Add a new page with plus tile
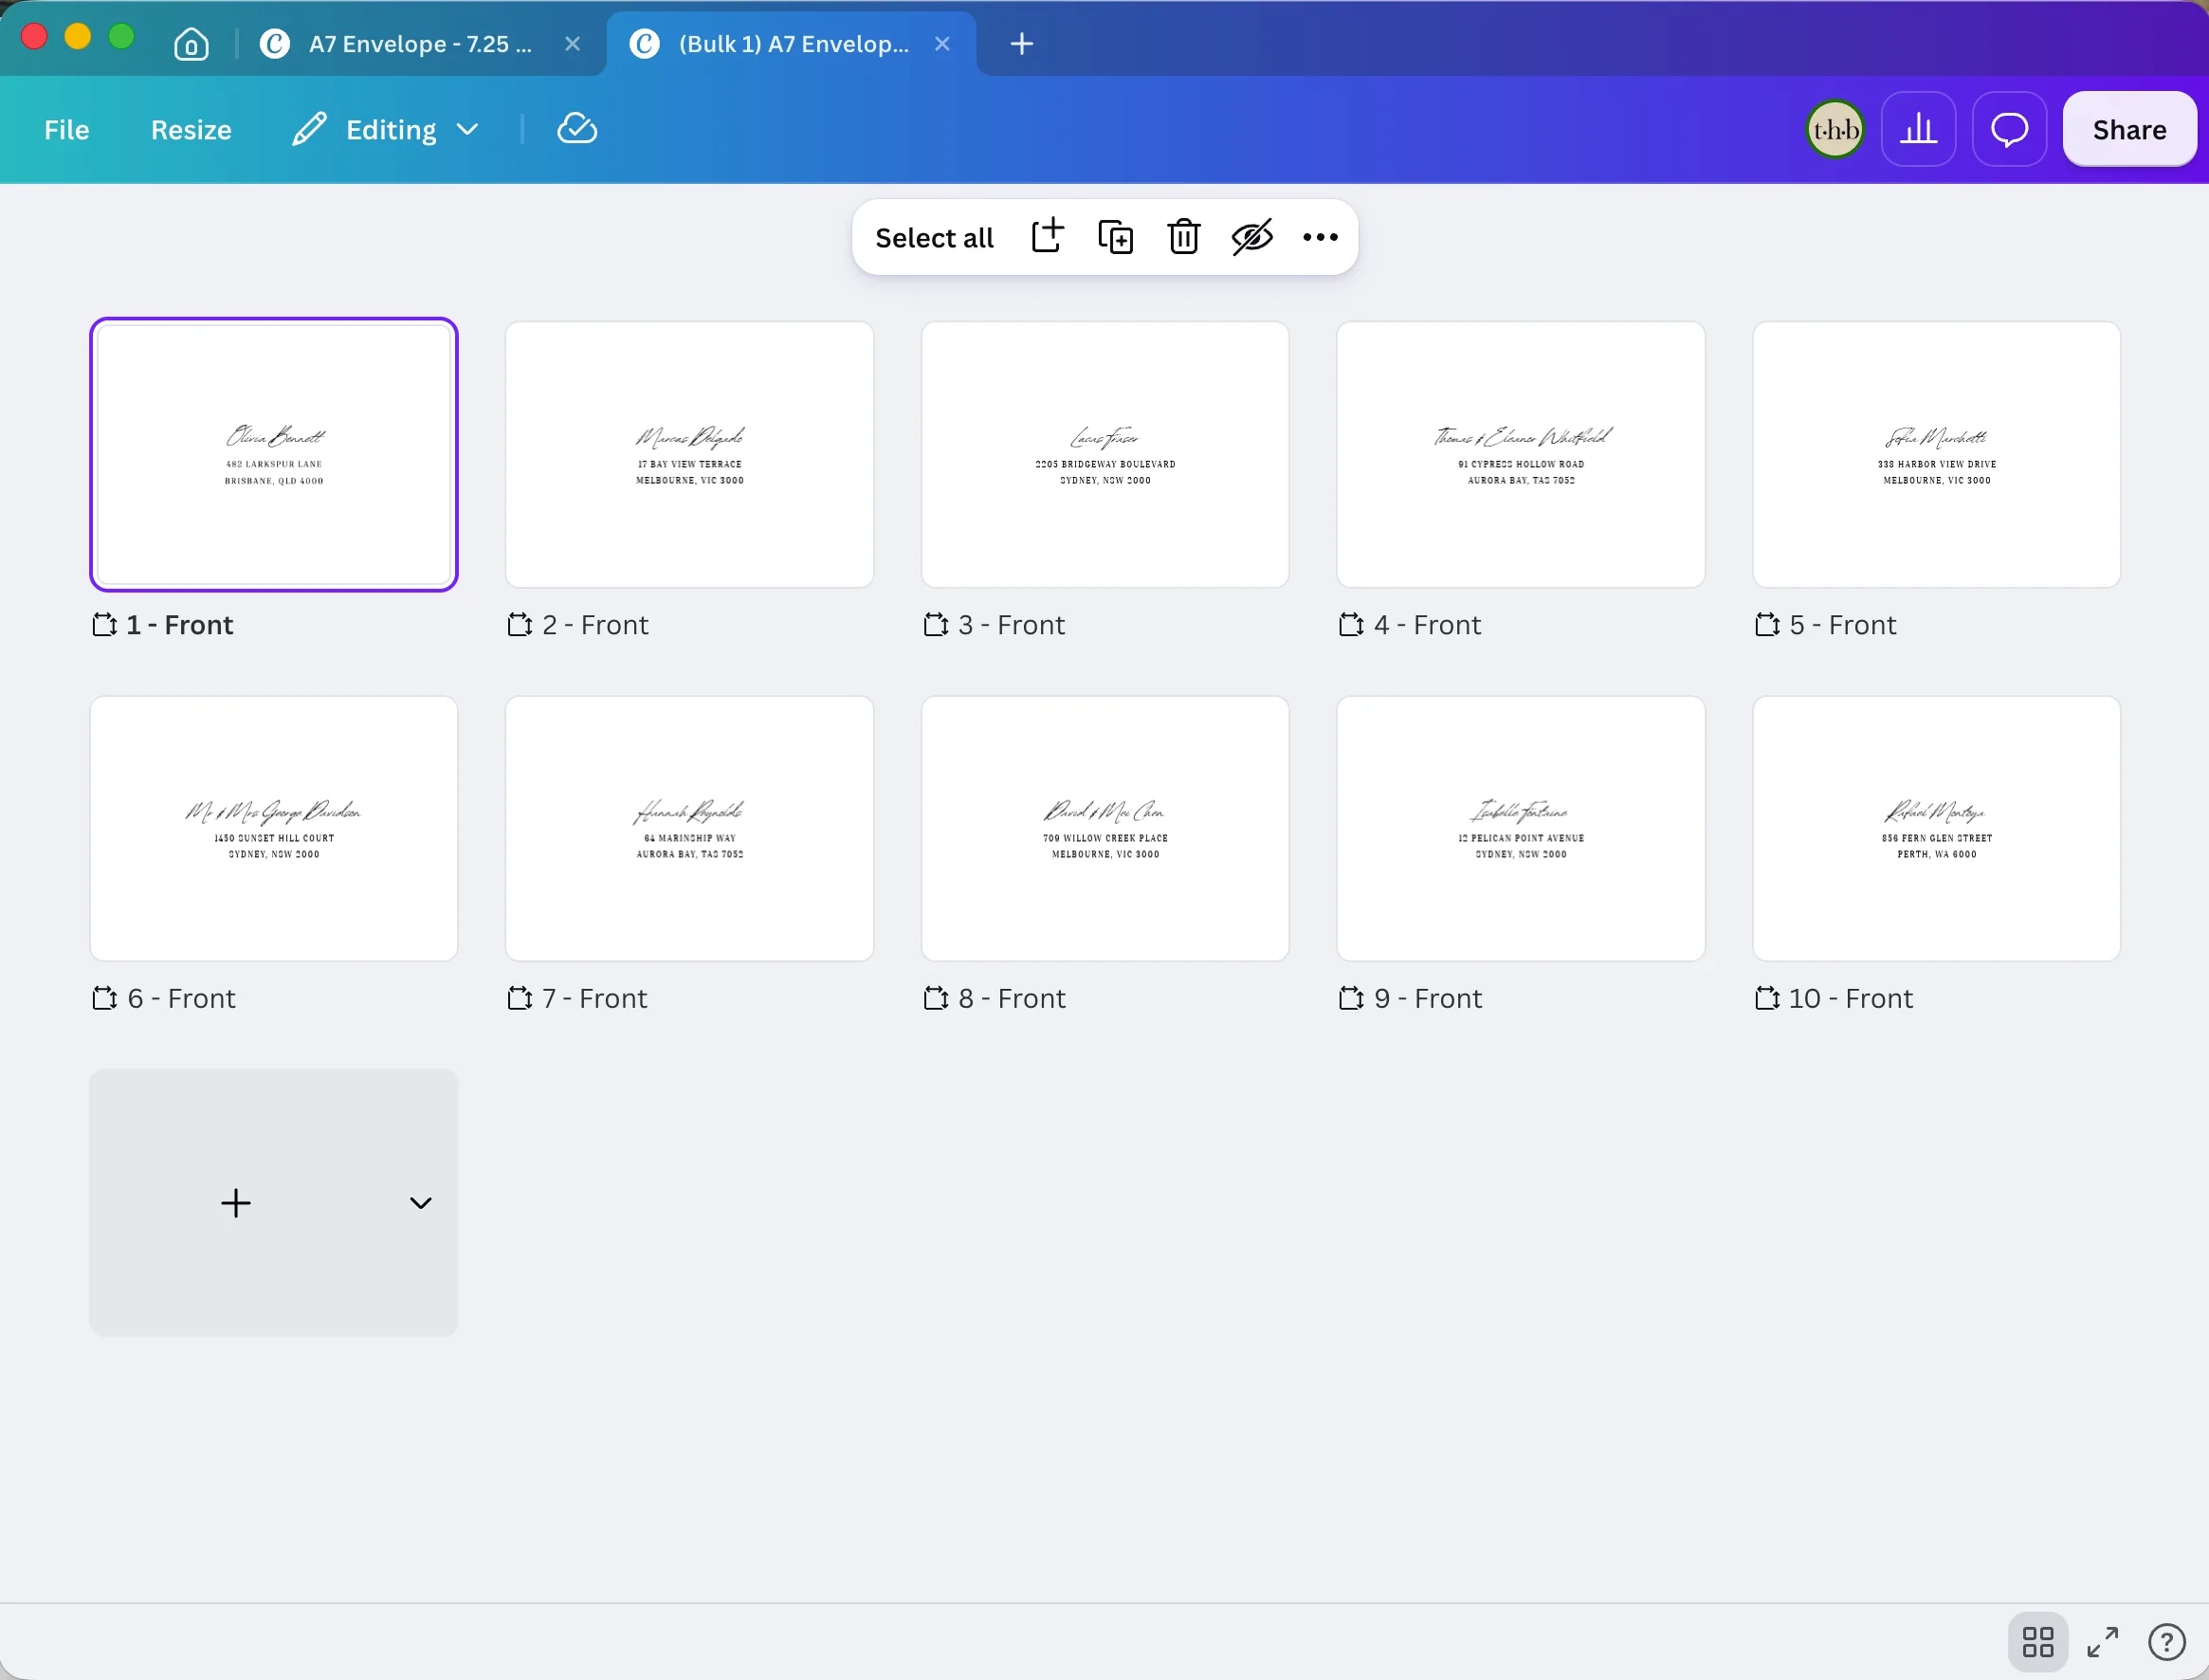The height and width of the screenshot is (1680, 2209). [x=236, y=1203]
